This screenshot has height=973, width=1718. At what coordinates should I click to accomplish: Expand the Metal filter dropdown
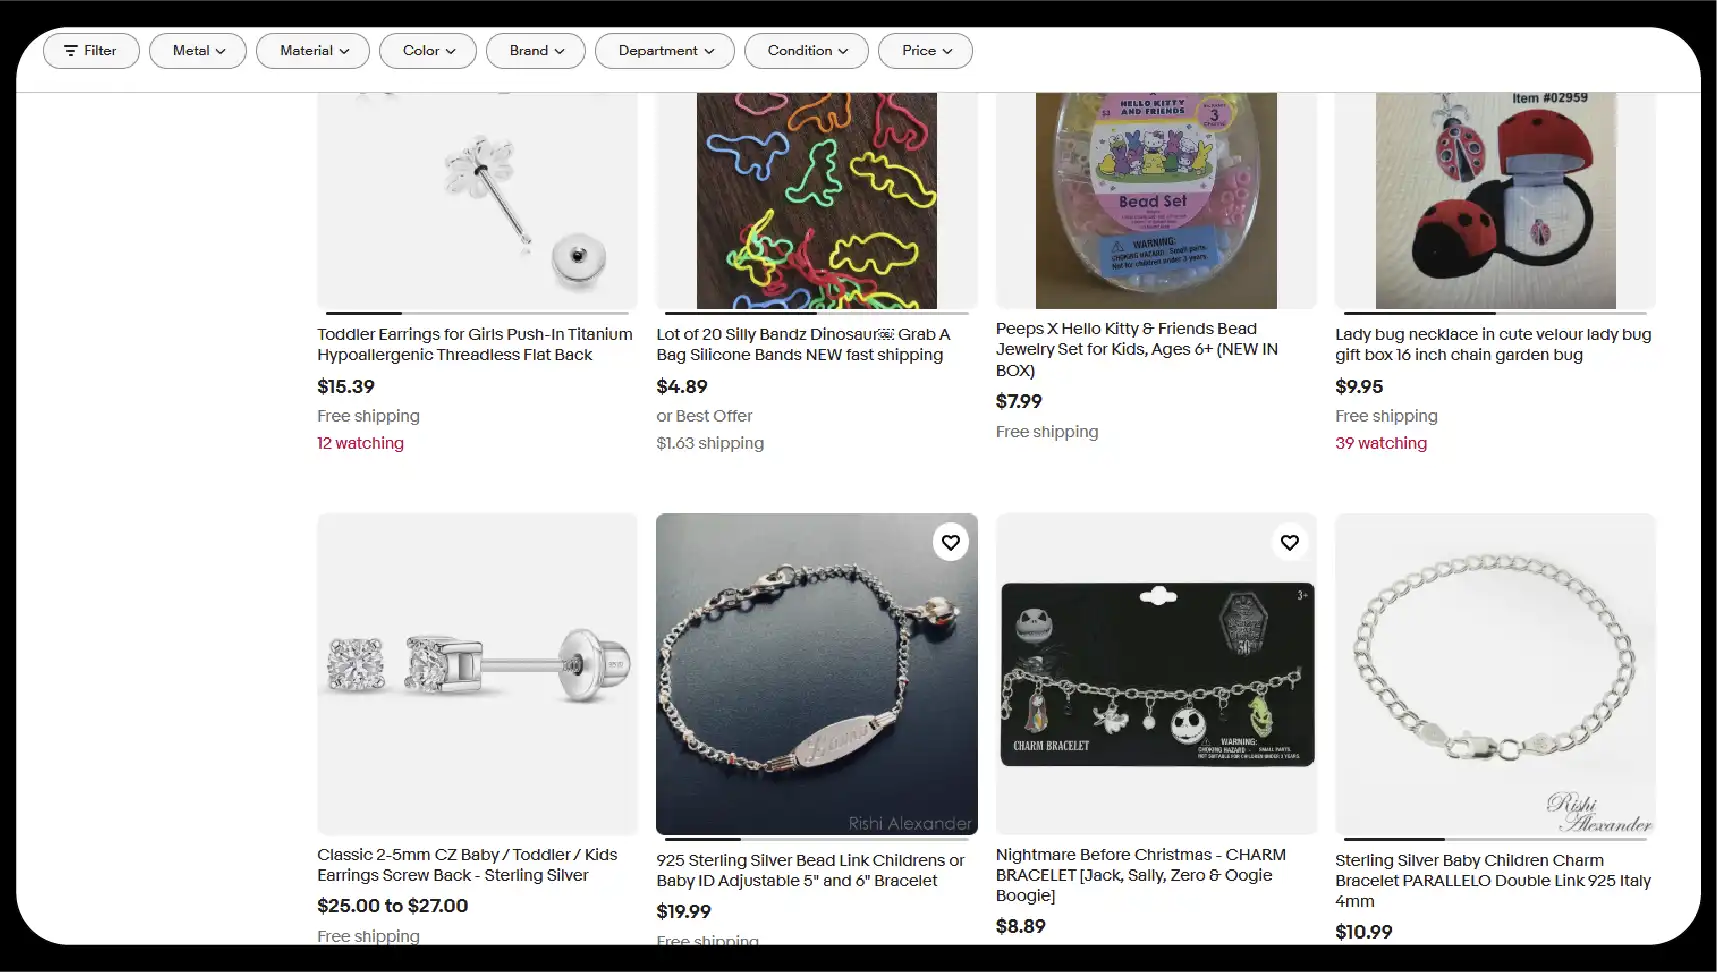[x=198, y=51]
